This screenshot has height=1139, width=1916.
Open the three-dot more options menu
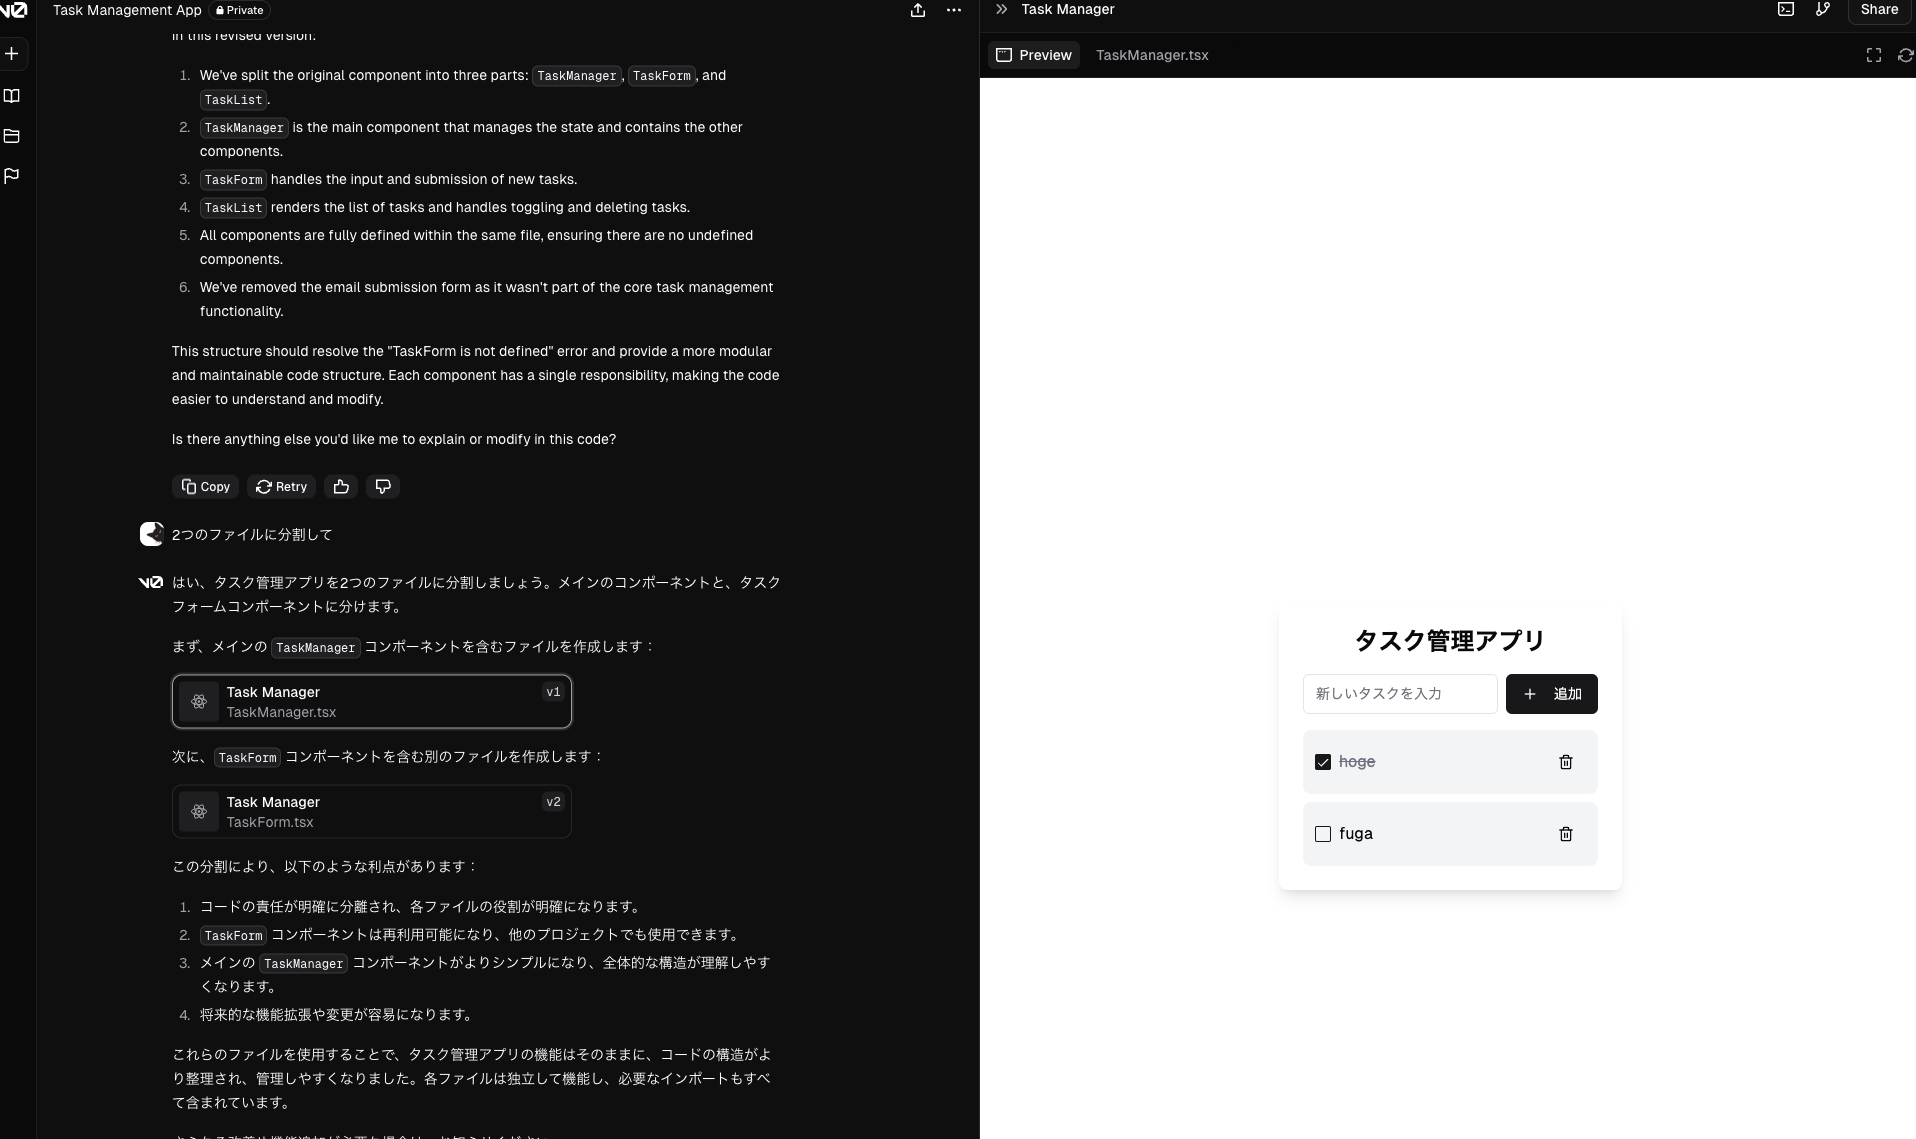coord(953,11)
